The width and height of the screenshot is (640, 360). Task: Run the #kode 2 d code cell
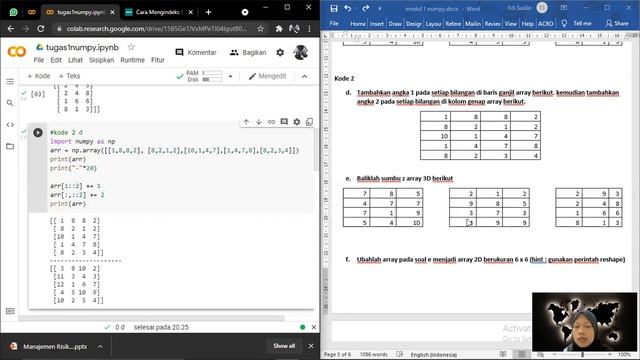pyautogui.click(x=38, y=133)
